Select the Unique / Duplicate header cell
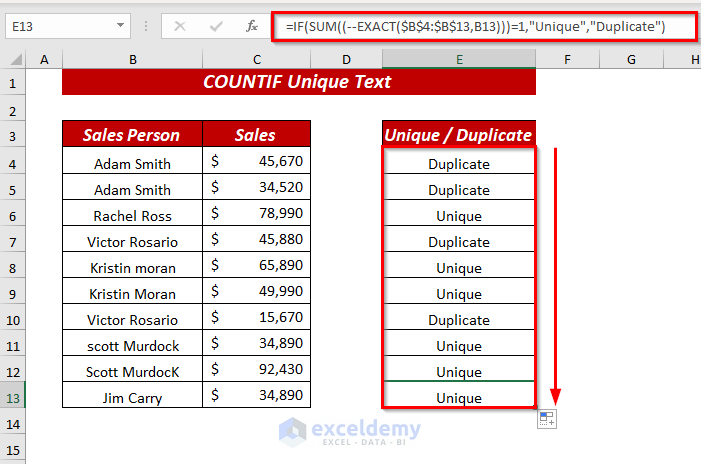The height and width of the screenshot is (464, 701). pyautogui.click(x=459, y=134)
